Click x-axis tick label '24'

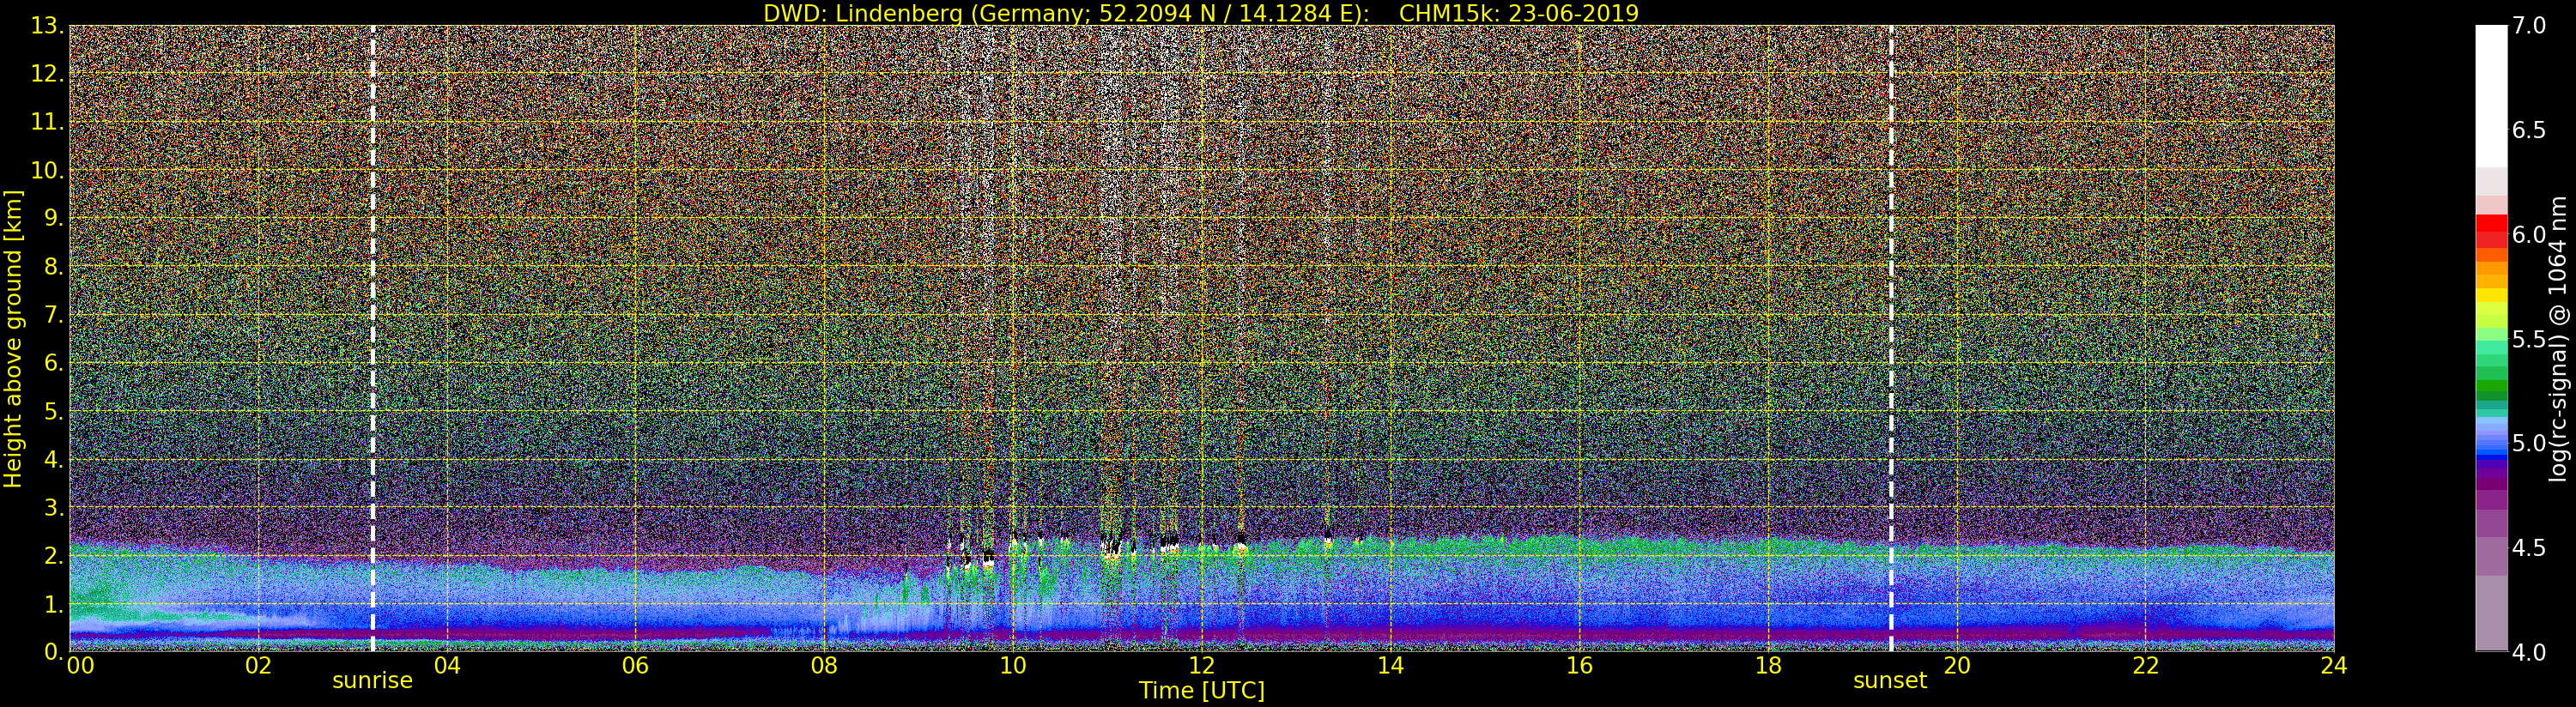pyautogui.click(x=2334, y=665)
